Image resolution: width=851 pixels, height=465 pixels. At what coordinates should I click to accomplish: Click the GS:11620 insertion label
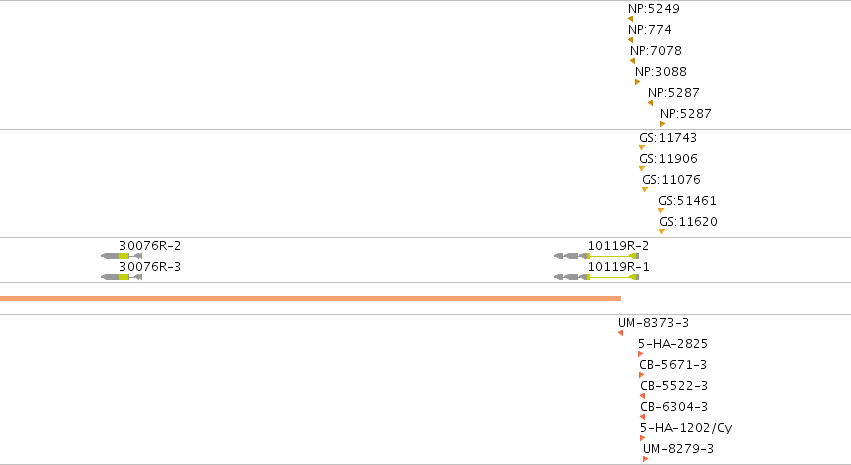pyautogui.click(x=688, y=222)
